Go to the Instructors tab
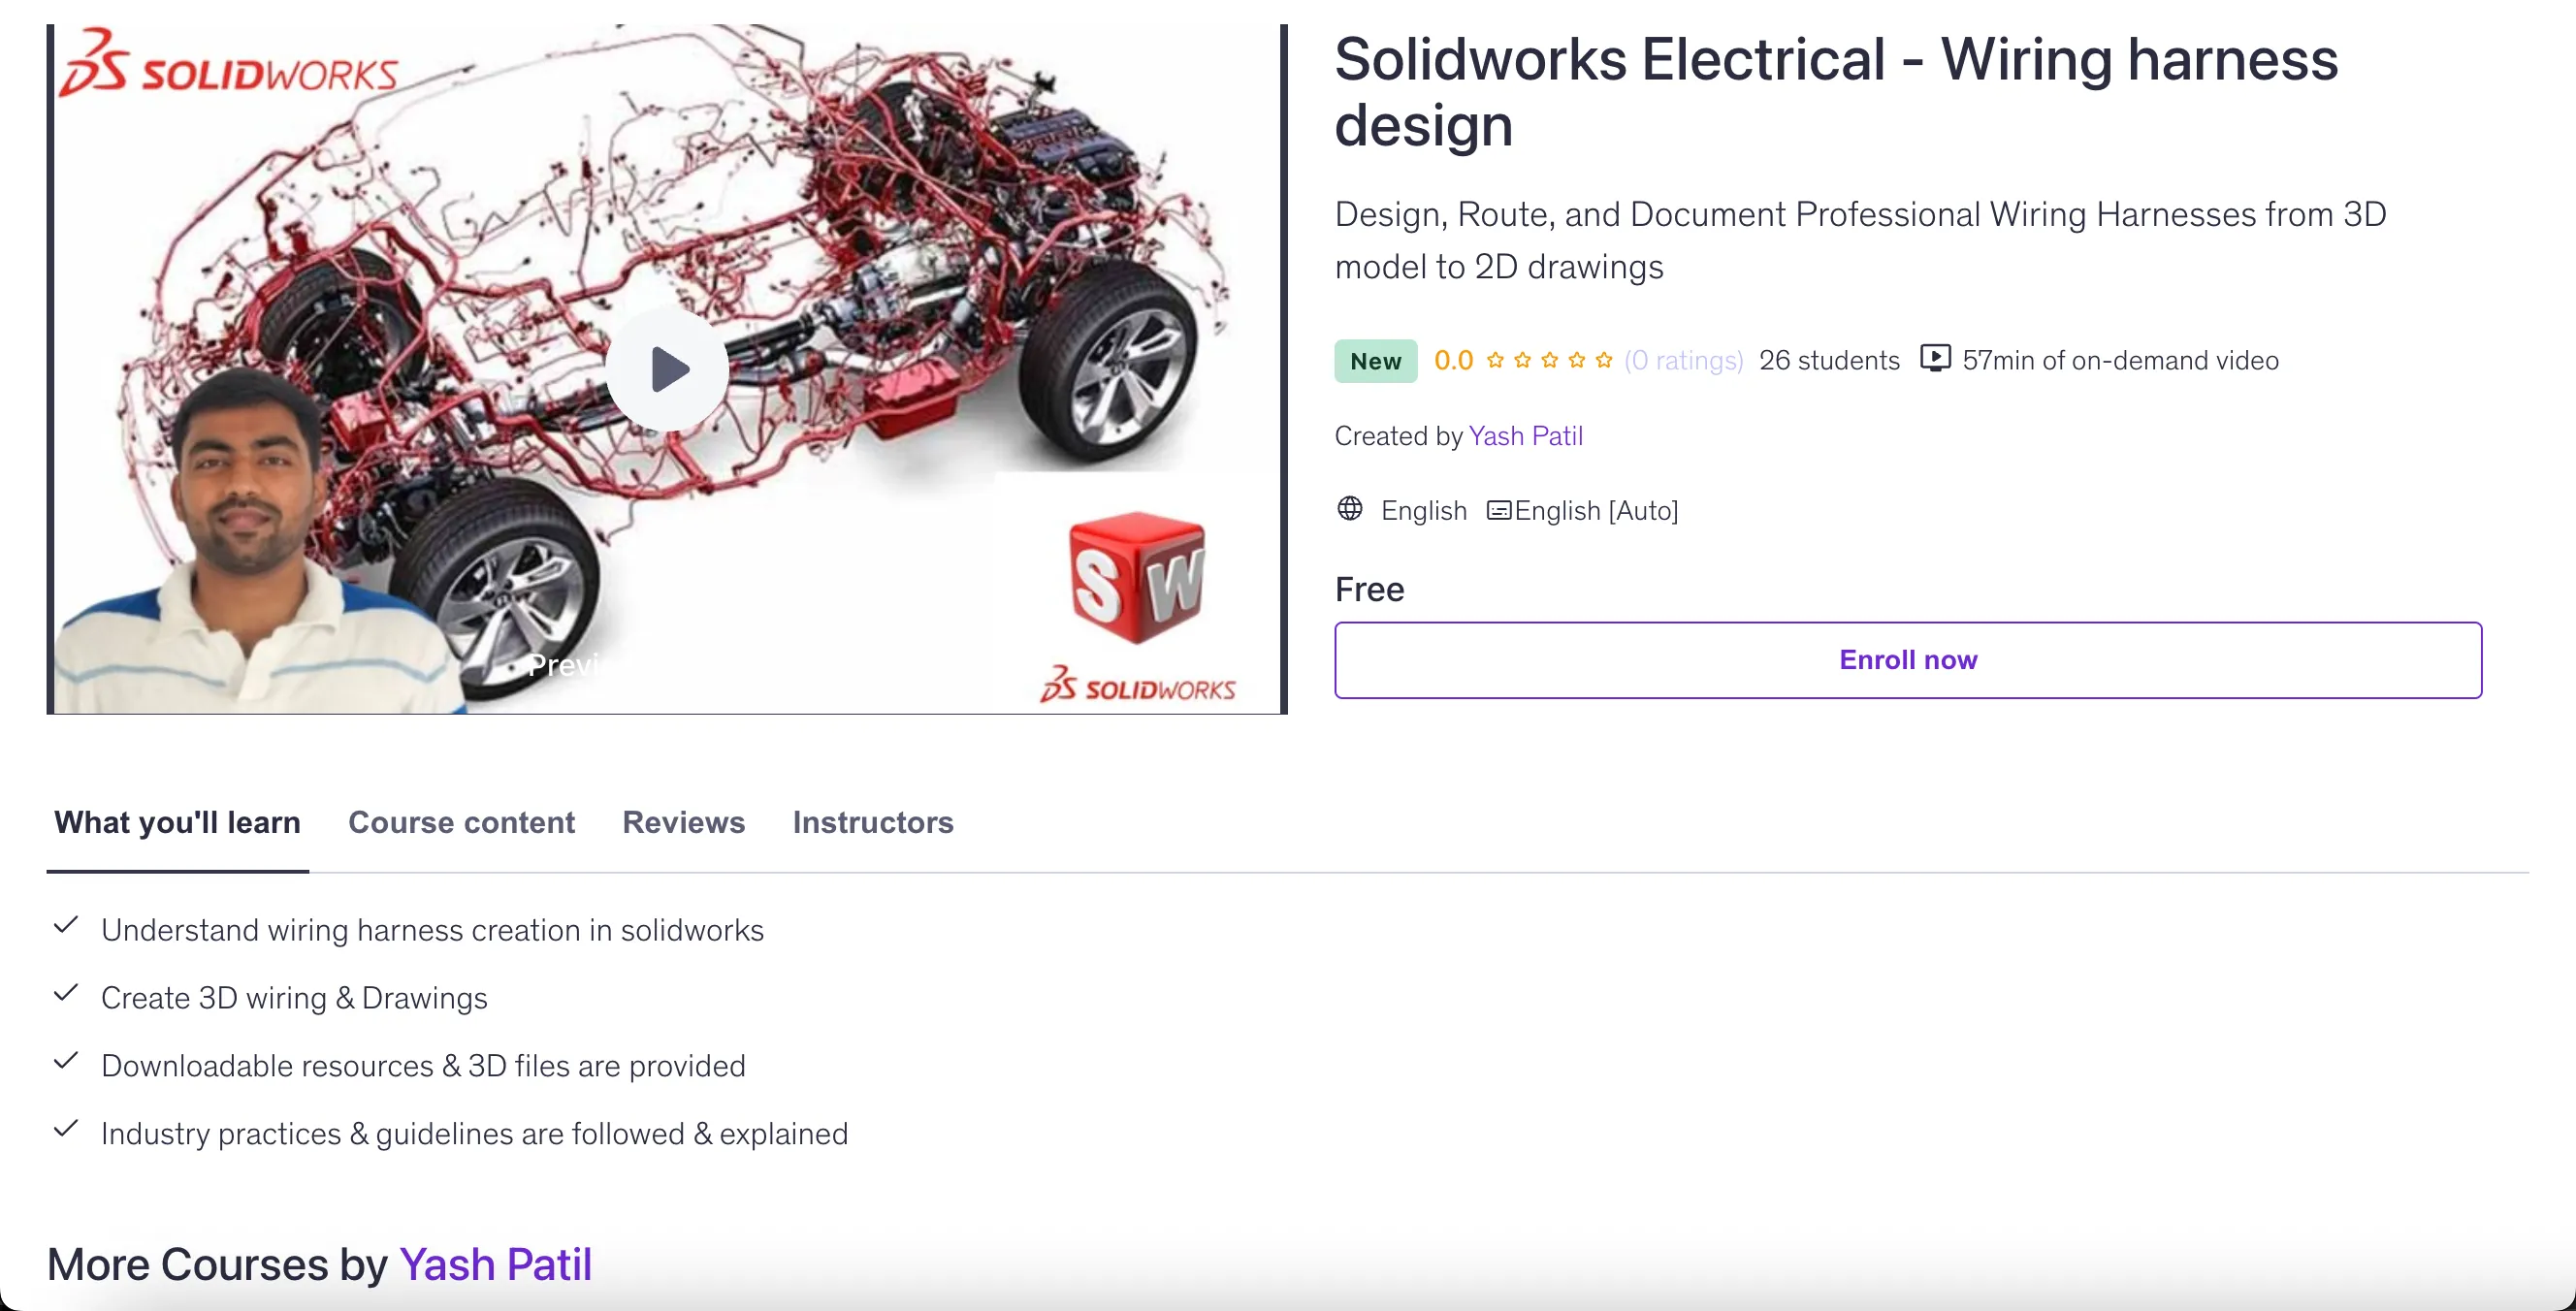This screenshot has height=1311, width=2576. pyautogui.click(x=872, y=822)
